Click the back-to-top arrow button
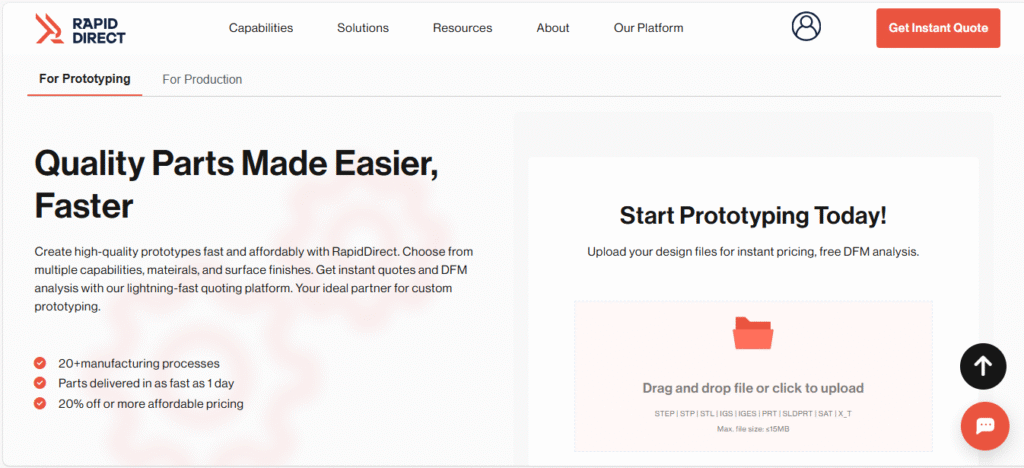Image resolution: width=1024 pixels, height=468 pixels. [983, 366]
